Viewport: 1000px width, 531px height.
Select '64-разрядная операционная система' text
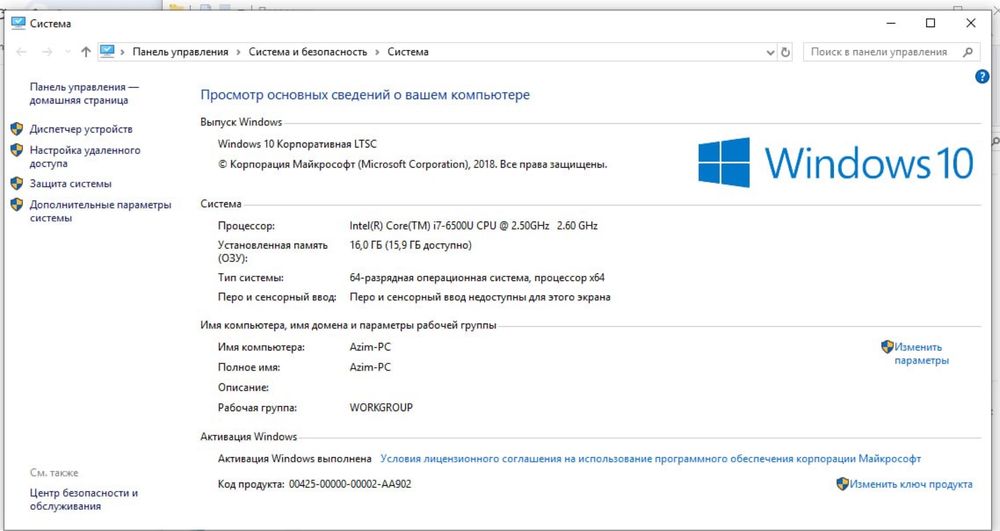tap(477, 278)
